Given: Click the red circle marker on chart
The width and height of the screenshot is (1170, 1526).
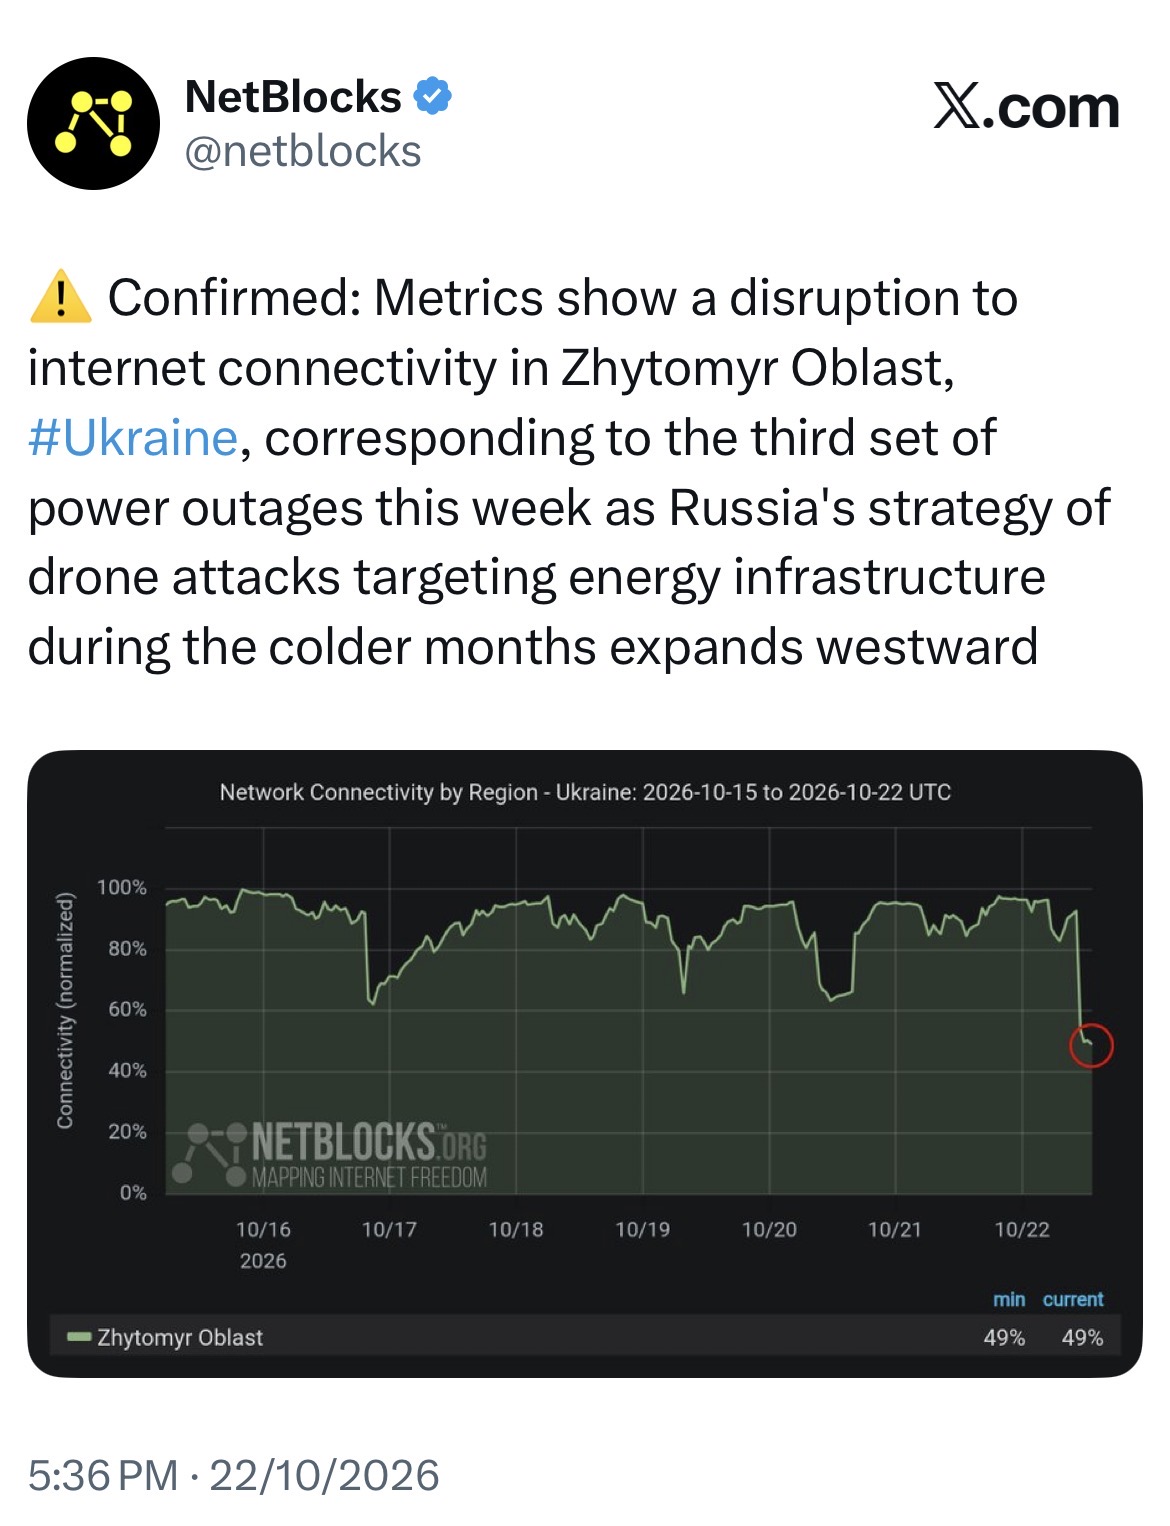Looking at the screenshot, I should (x=1091, y=1046).
